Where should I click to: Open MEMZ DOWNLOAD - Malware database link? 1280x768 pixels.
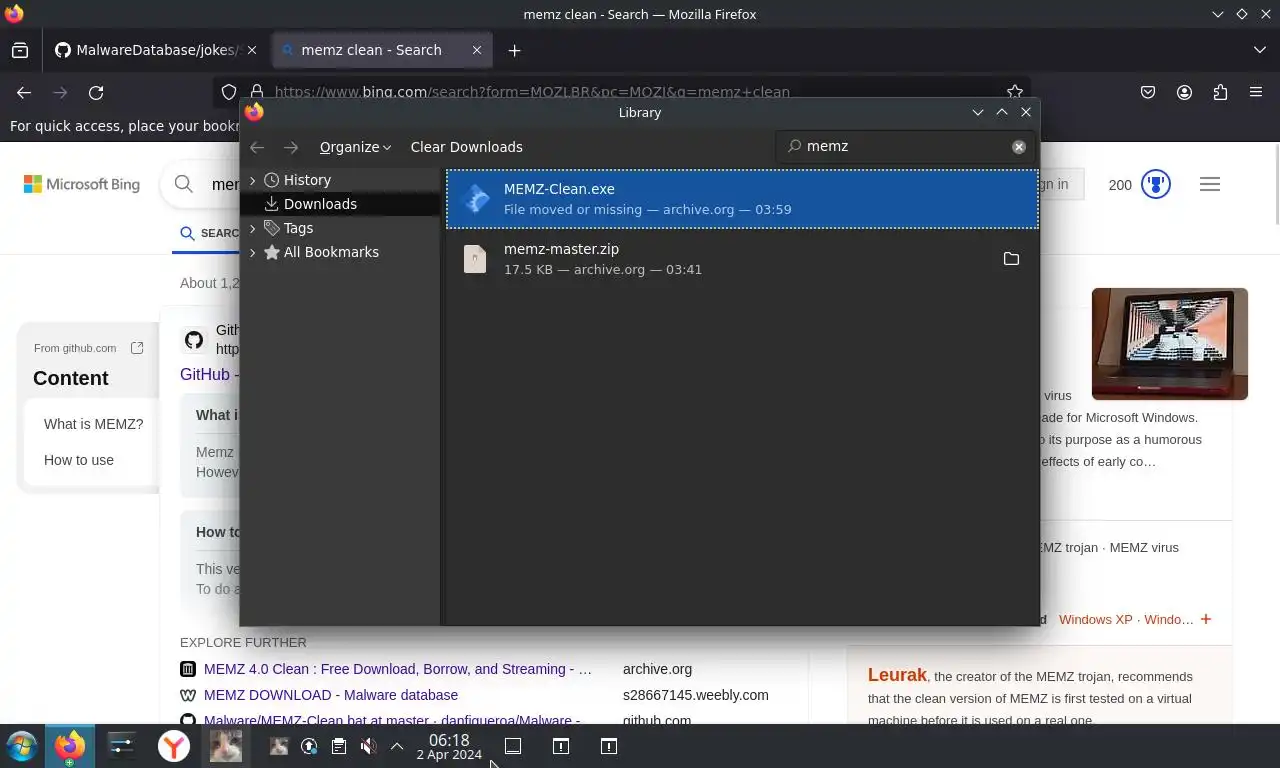pos(331,695)
